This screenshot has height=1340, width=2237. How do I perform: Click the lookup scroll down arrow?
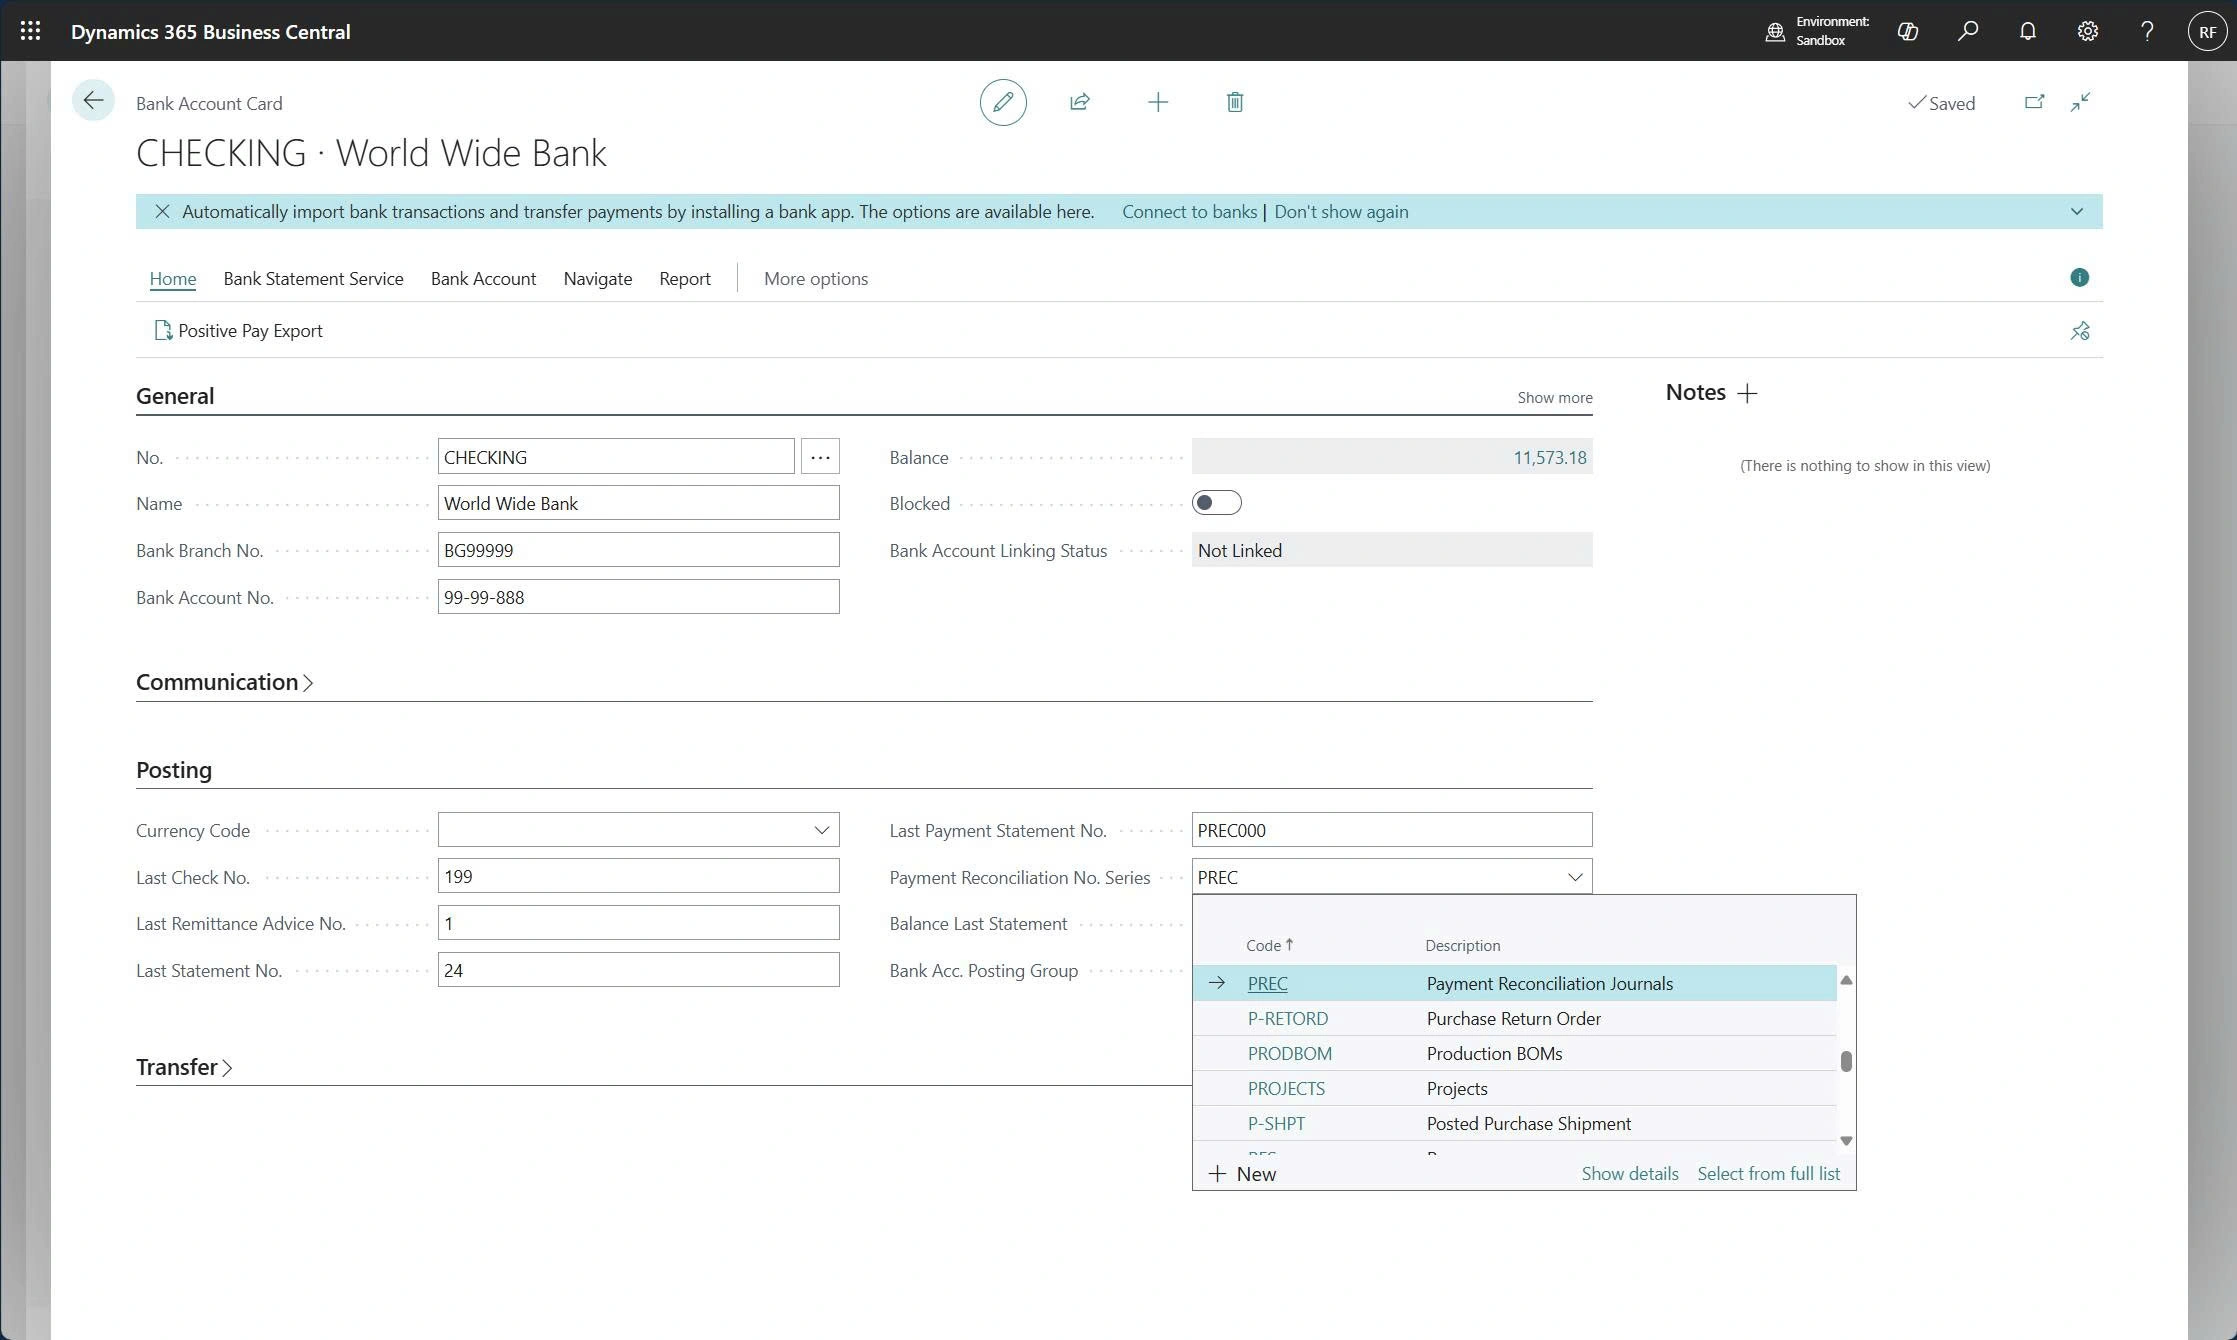pyautogui.click(x=1846, y=1140)
